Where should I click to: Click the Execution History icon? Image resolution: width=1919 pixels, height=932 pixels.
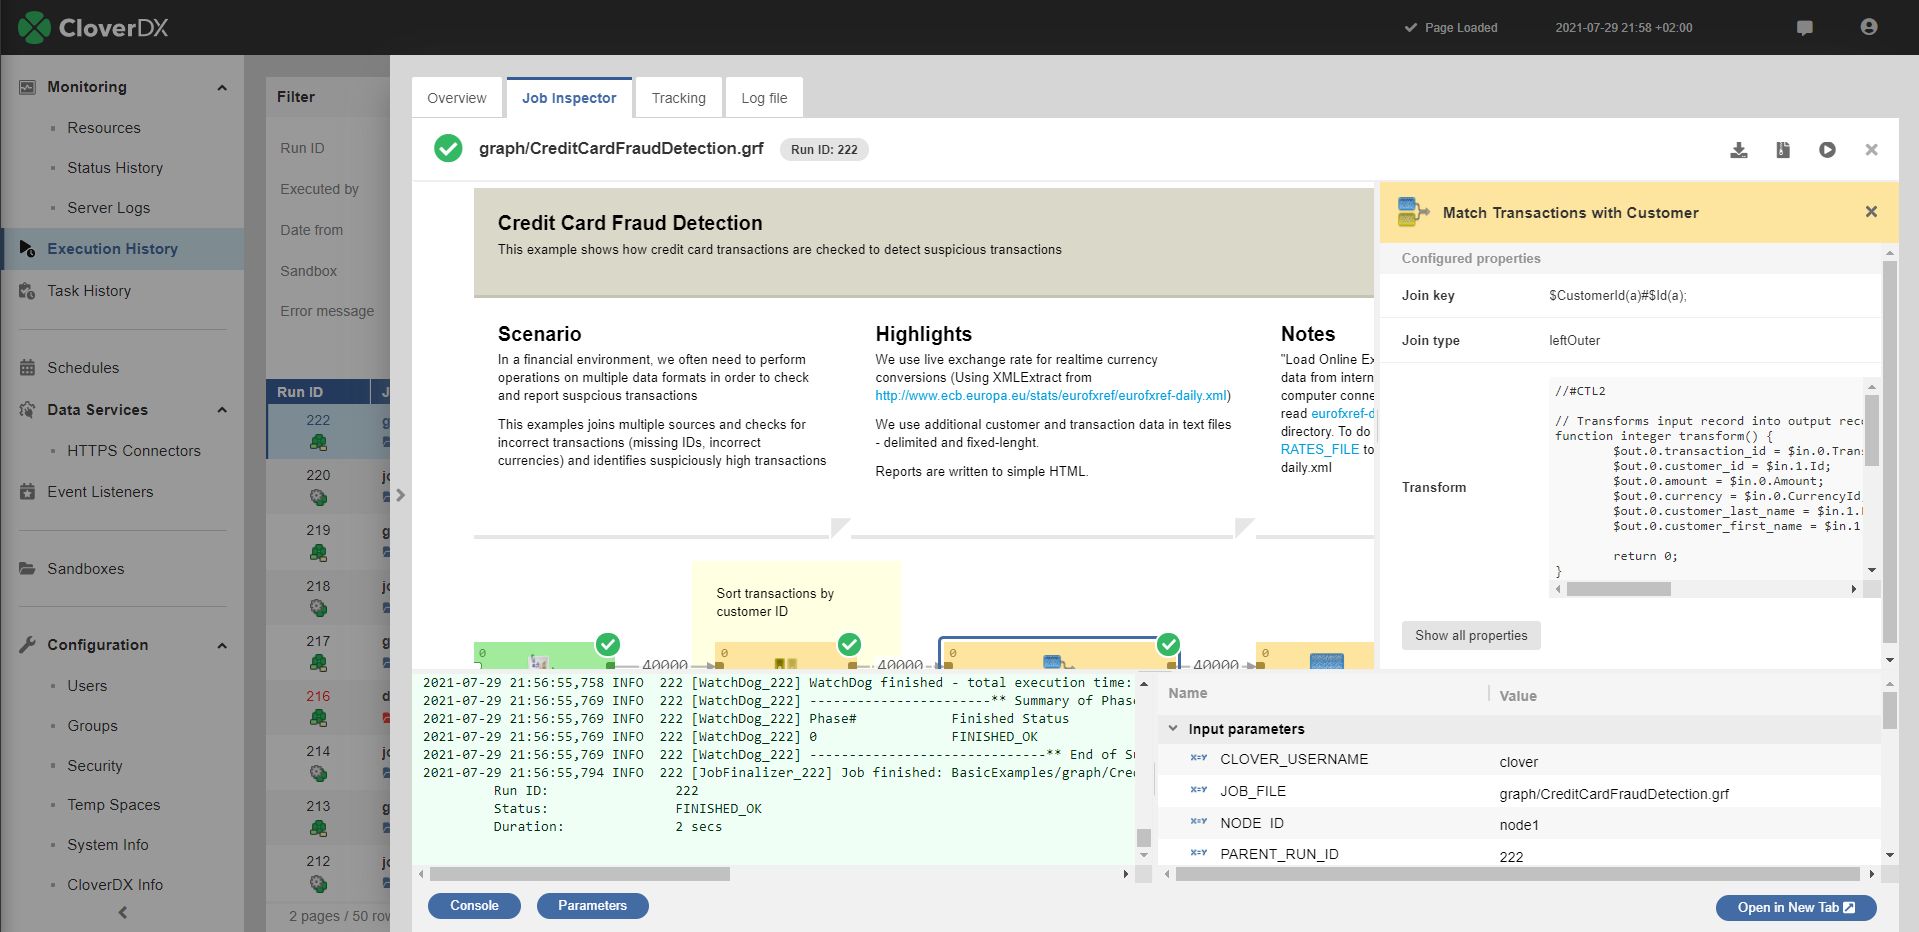point(28,249)
